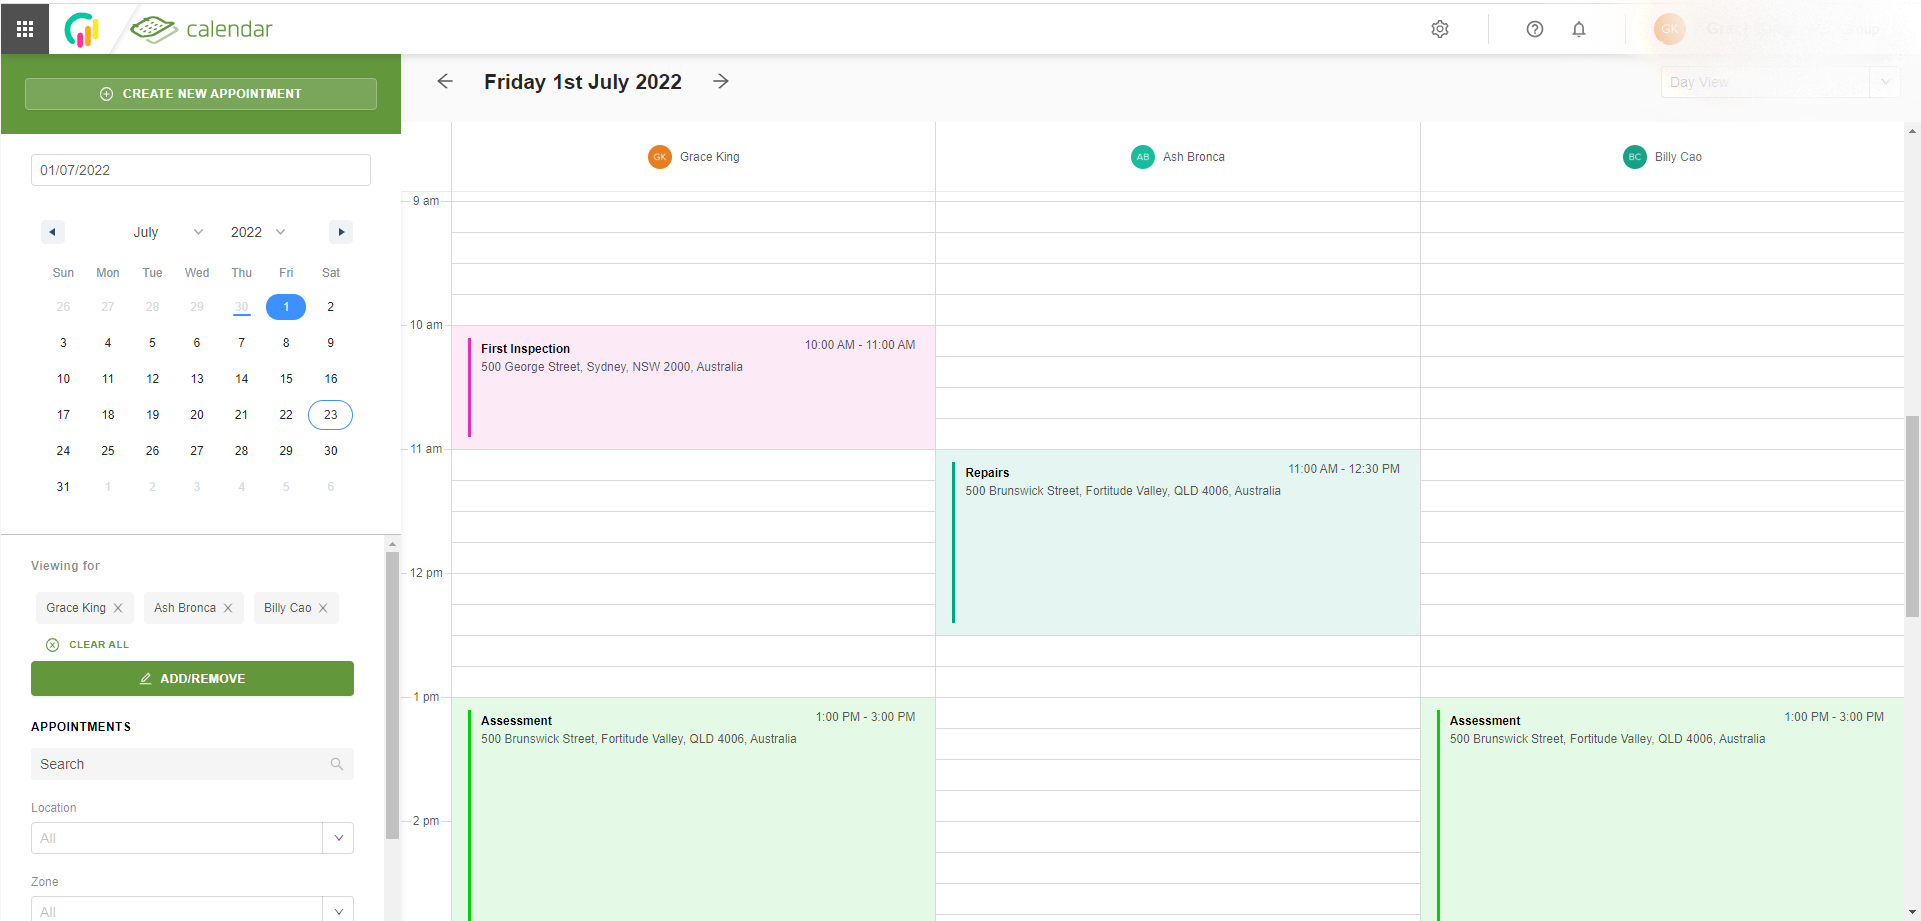Select July 12 in mini calendar

153,379
